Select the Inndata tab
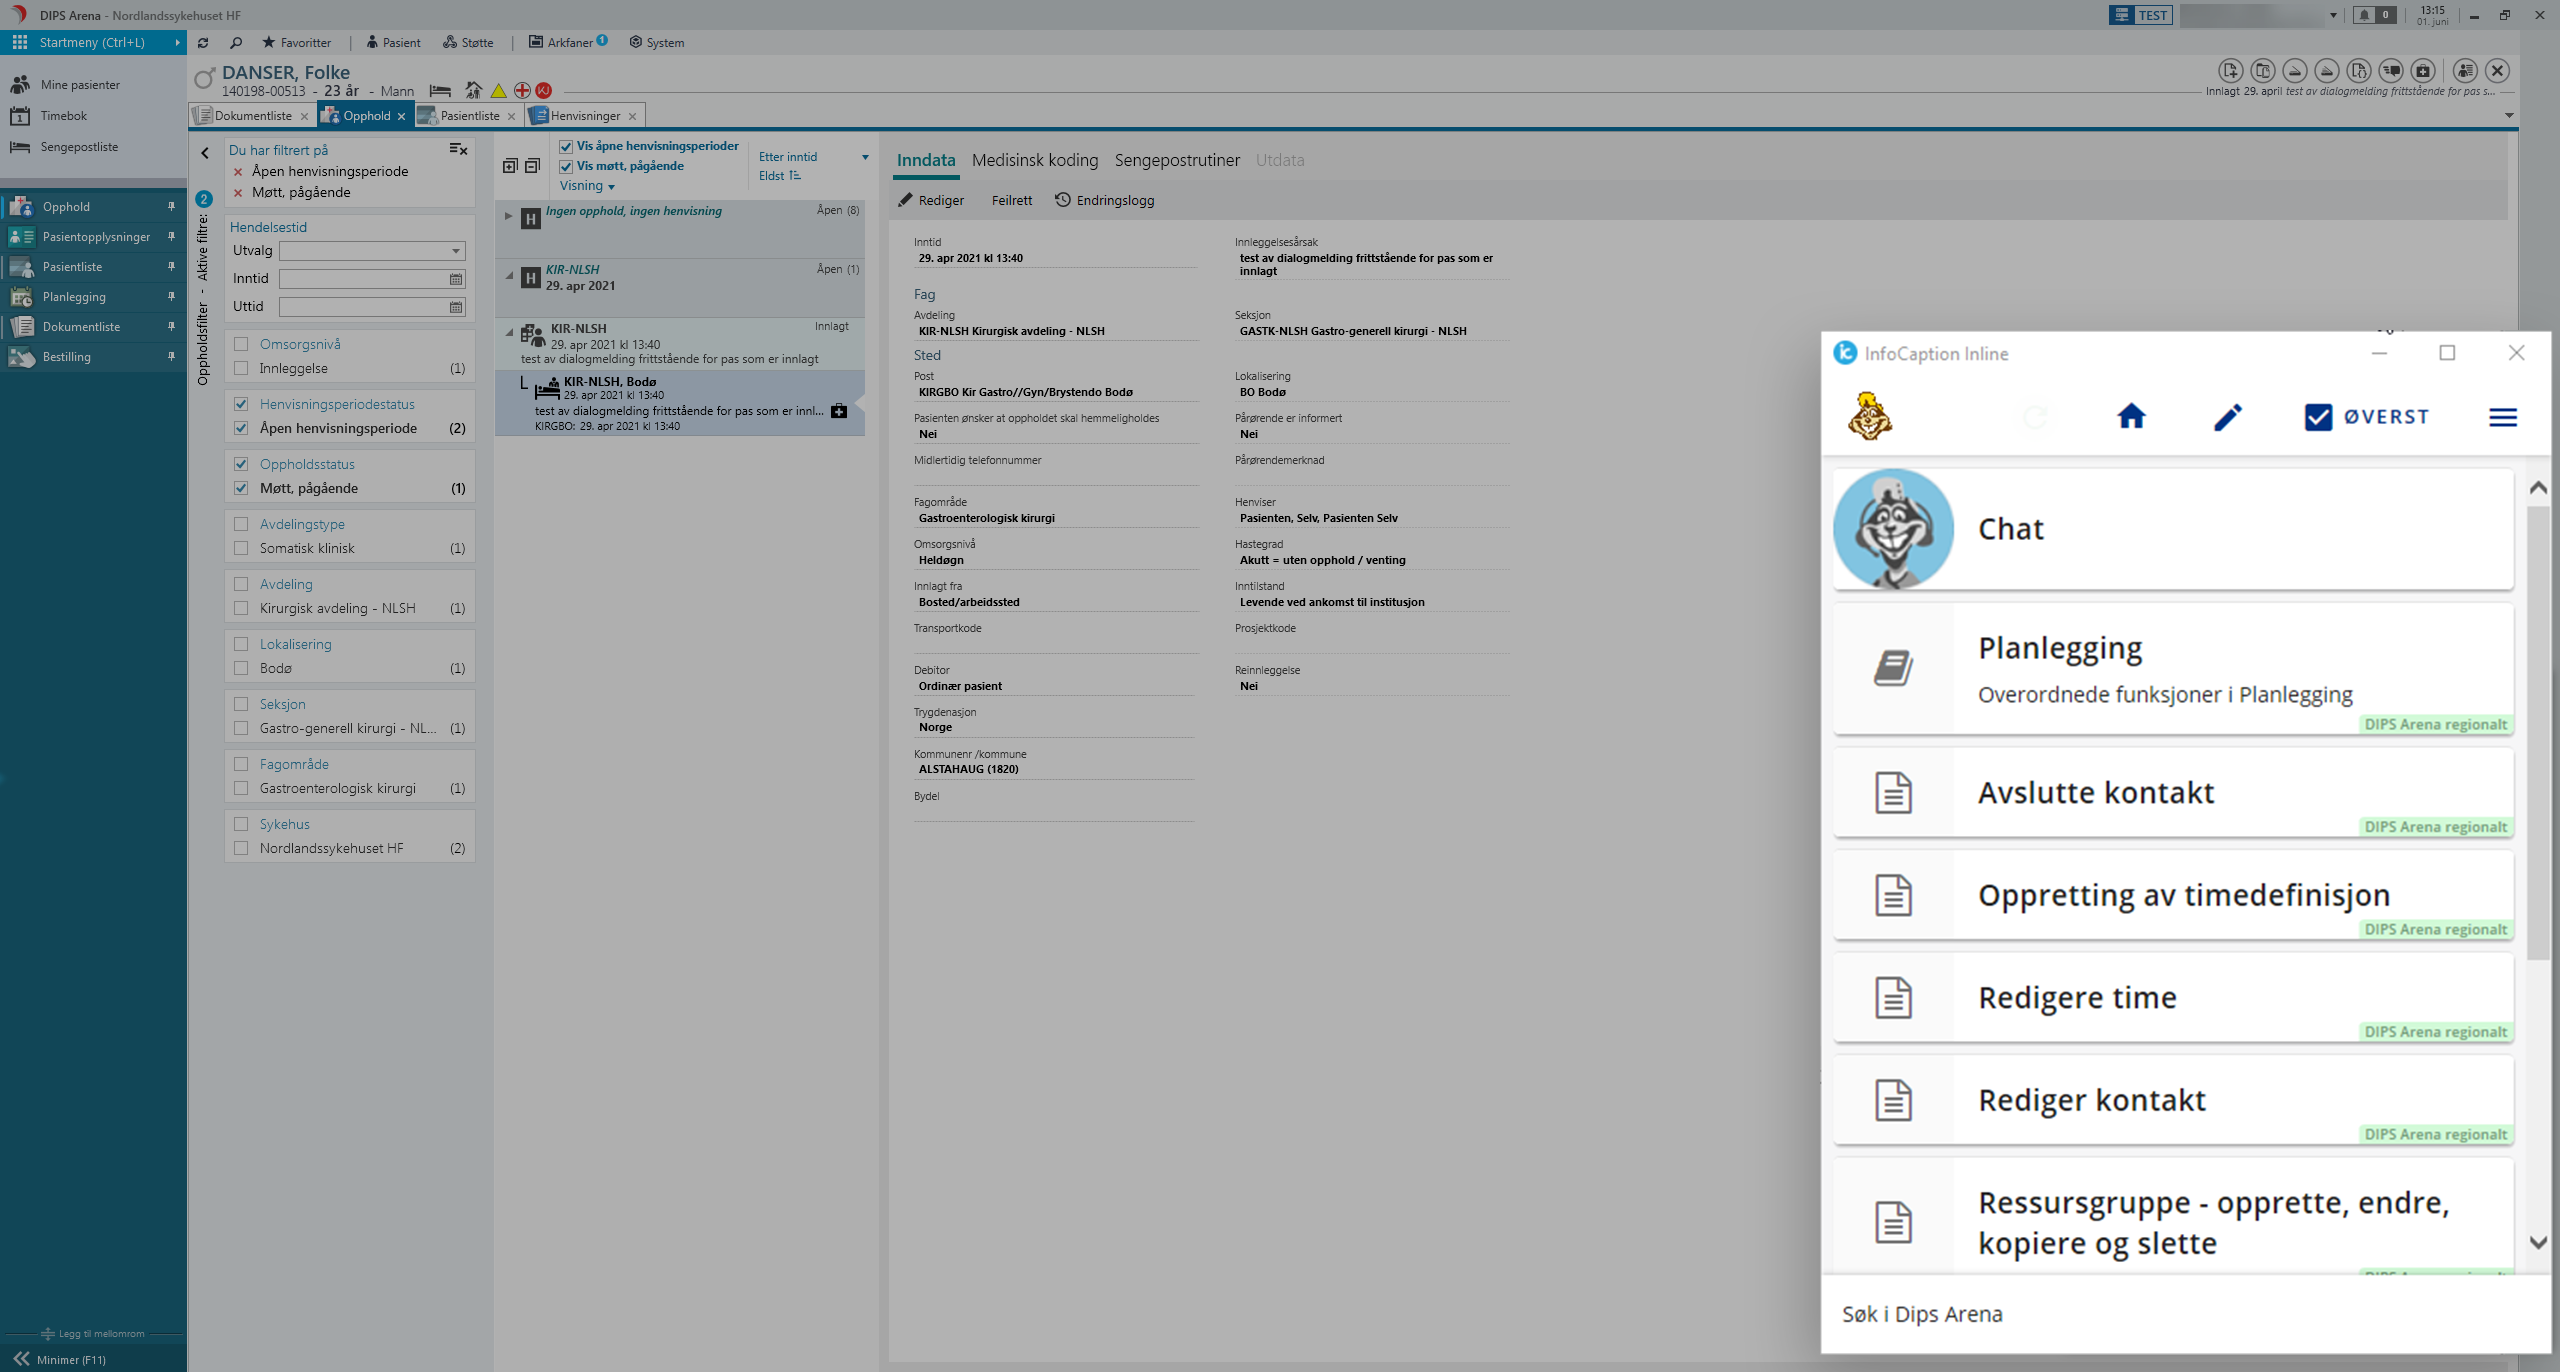2560x1372 pixels. point(924,159)
